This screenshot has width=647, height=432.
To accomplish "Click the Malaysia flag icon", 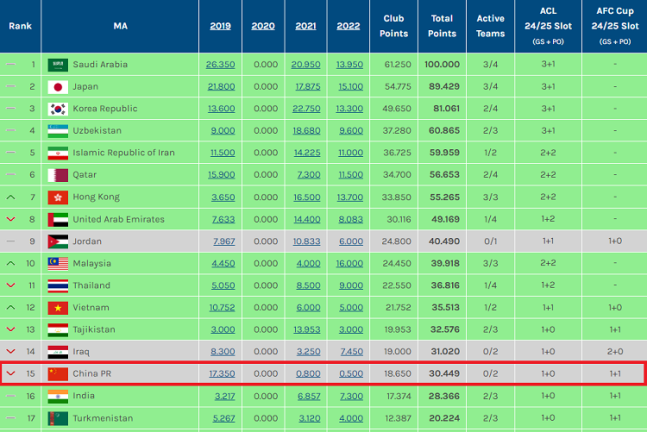I will pyautogui.click(x=58, y=264).
